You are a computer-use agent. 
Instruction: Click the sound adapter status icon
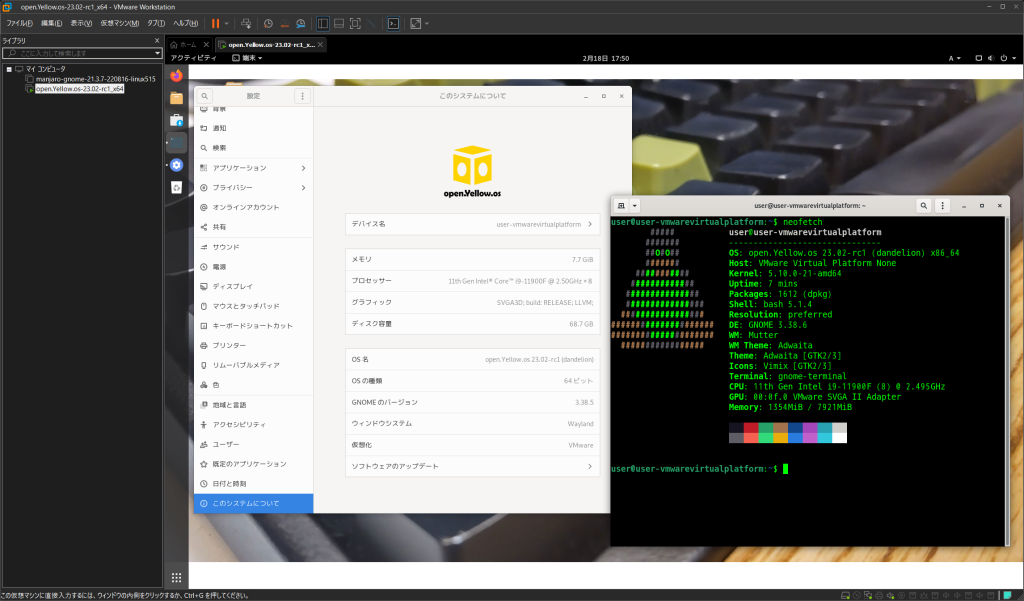point(890,594)
